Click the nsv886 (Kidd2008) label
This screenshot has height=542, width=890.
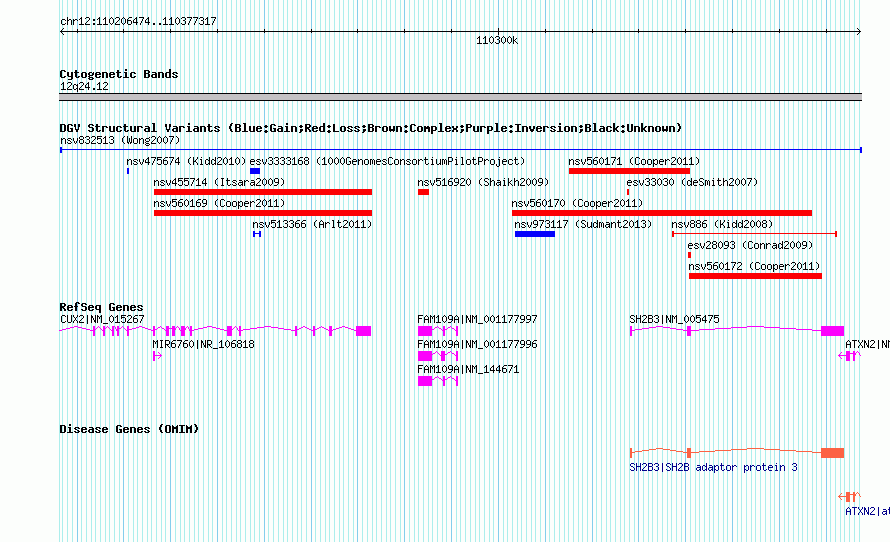pos(722,224)
